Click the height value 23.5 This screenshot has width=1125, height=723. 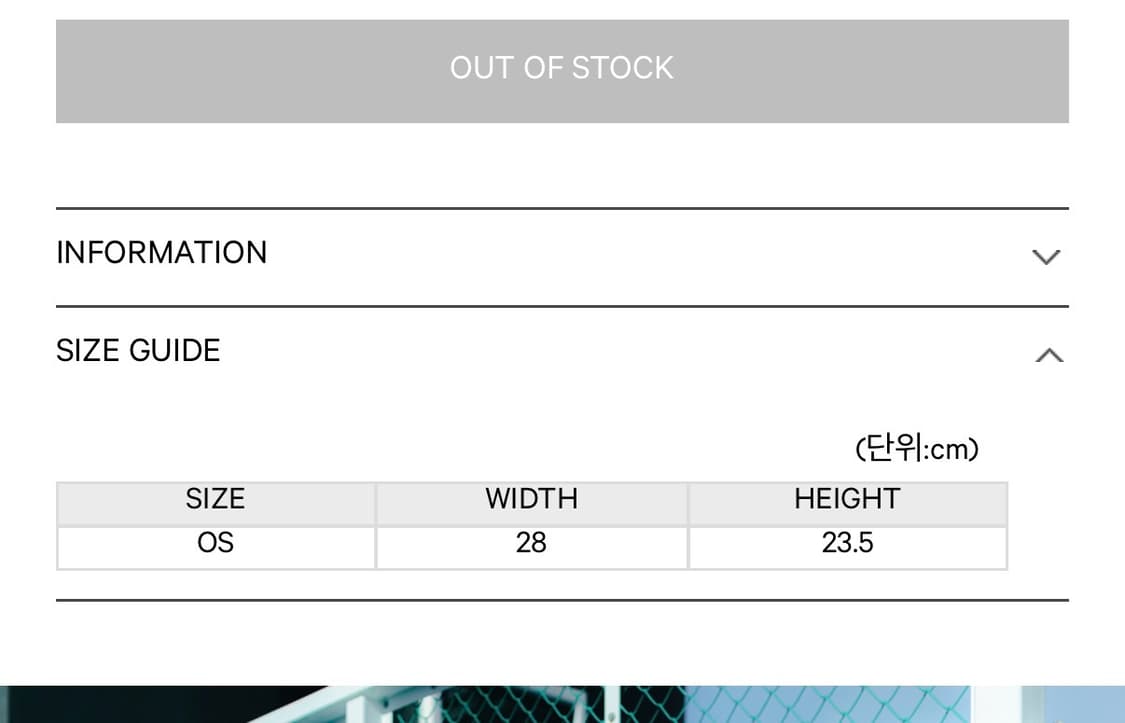point(847,543)
